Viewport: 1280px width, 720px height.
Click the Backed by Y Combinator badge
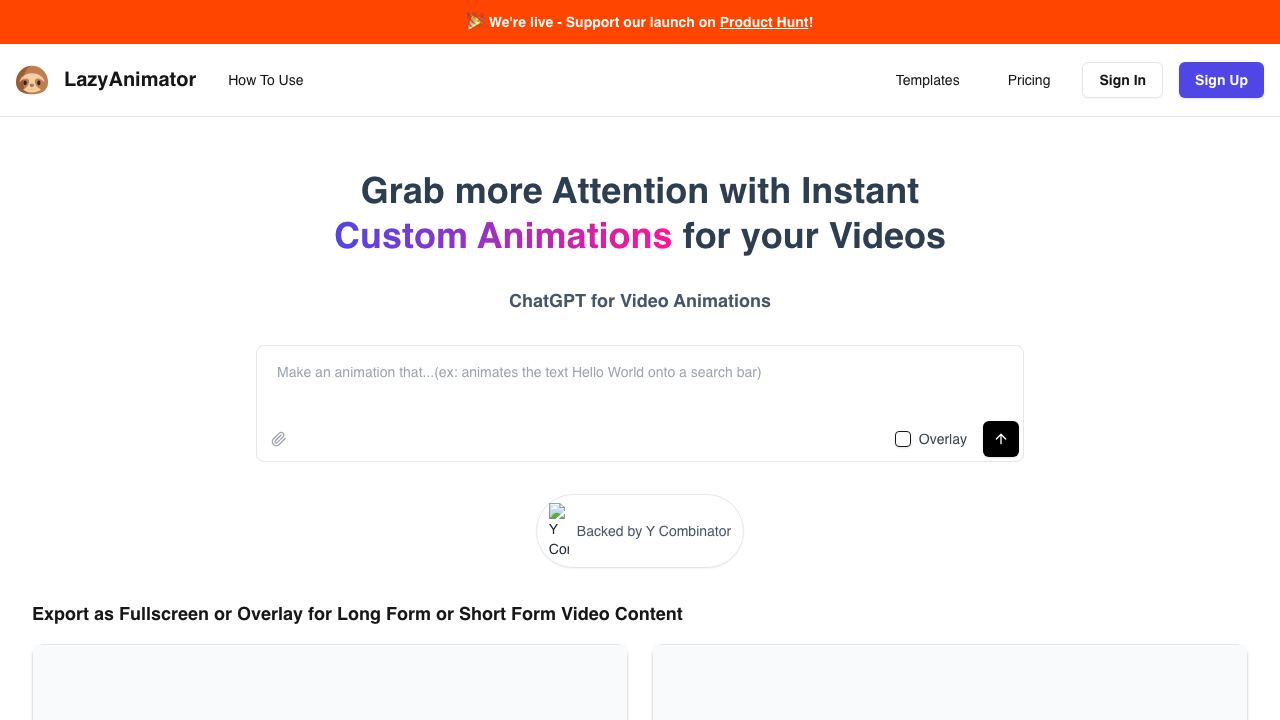(640, 531)
